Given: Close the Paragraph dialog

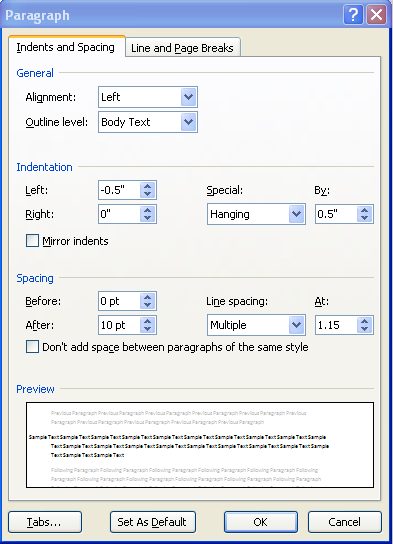Looking at the screenshot, I should [x=376, y=15].
